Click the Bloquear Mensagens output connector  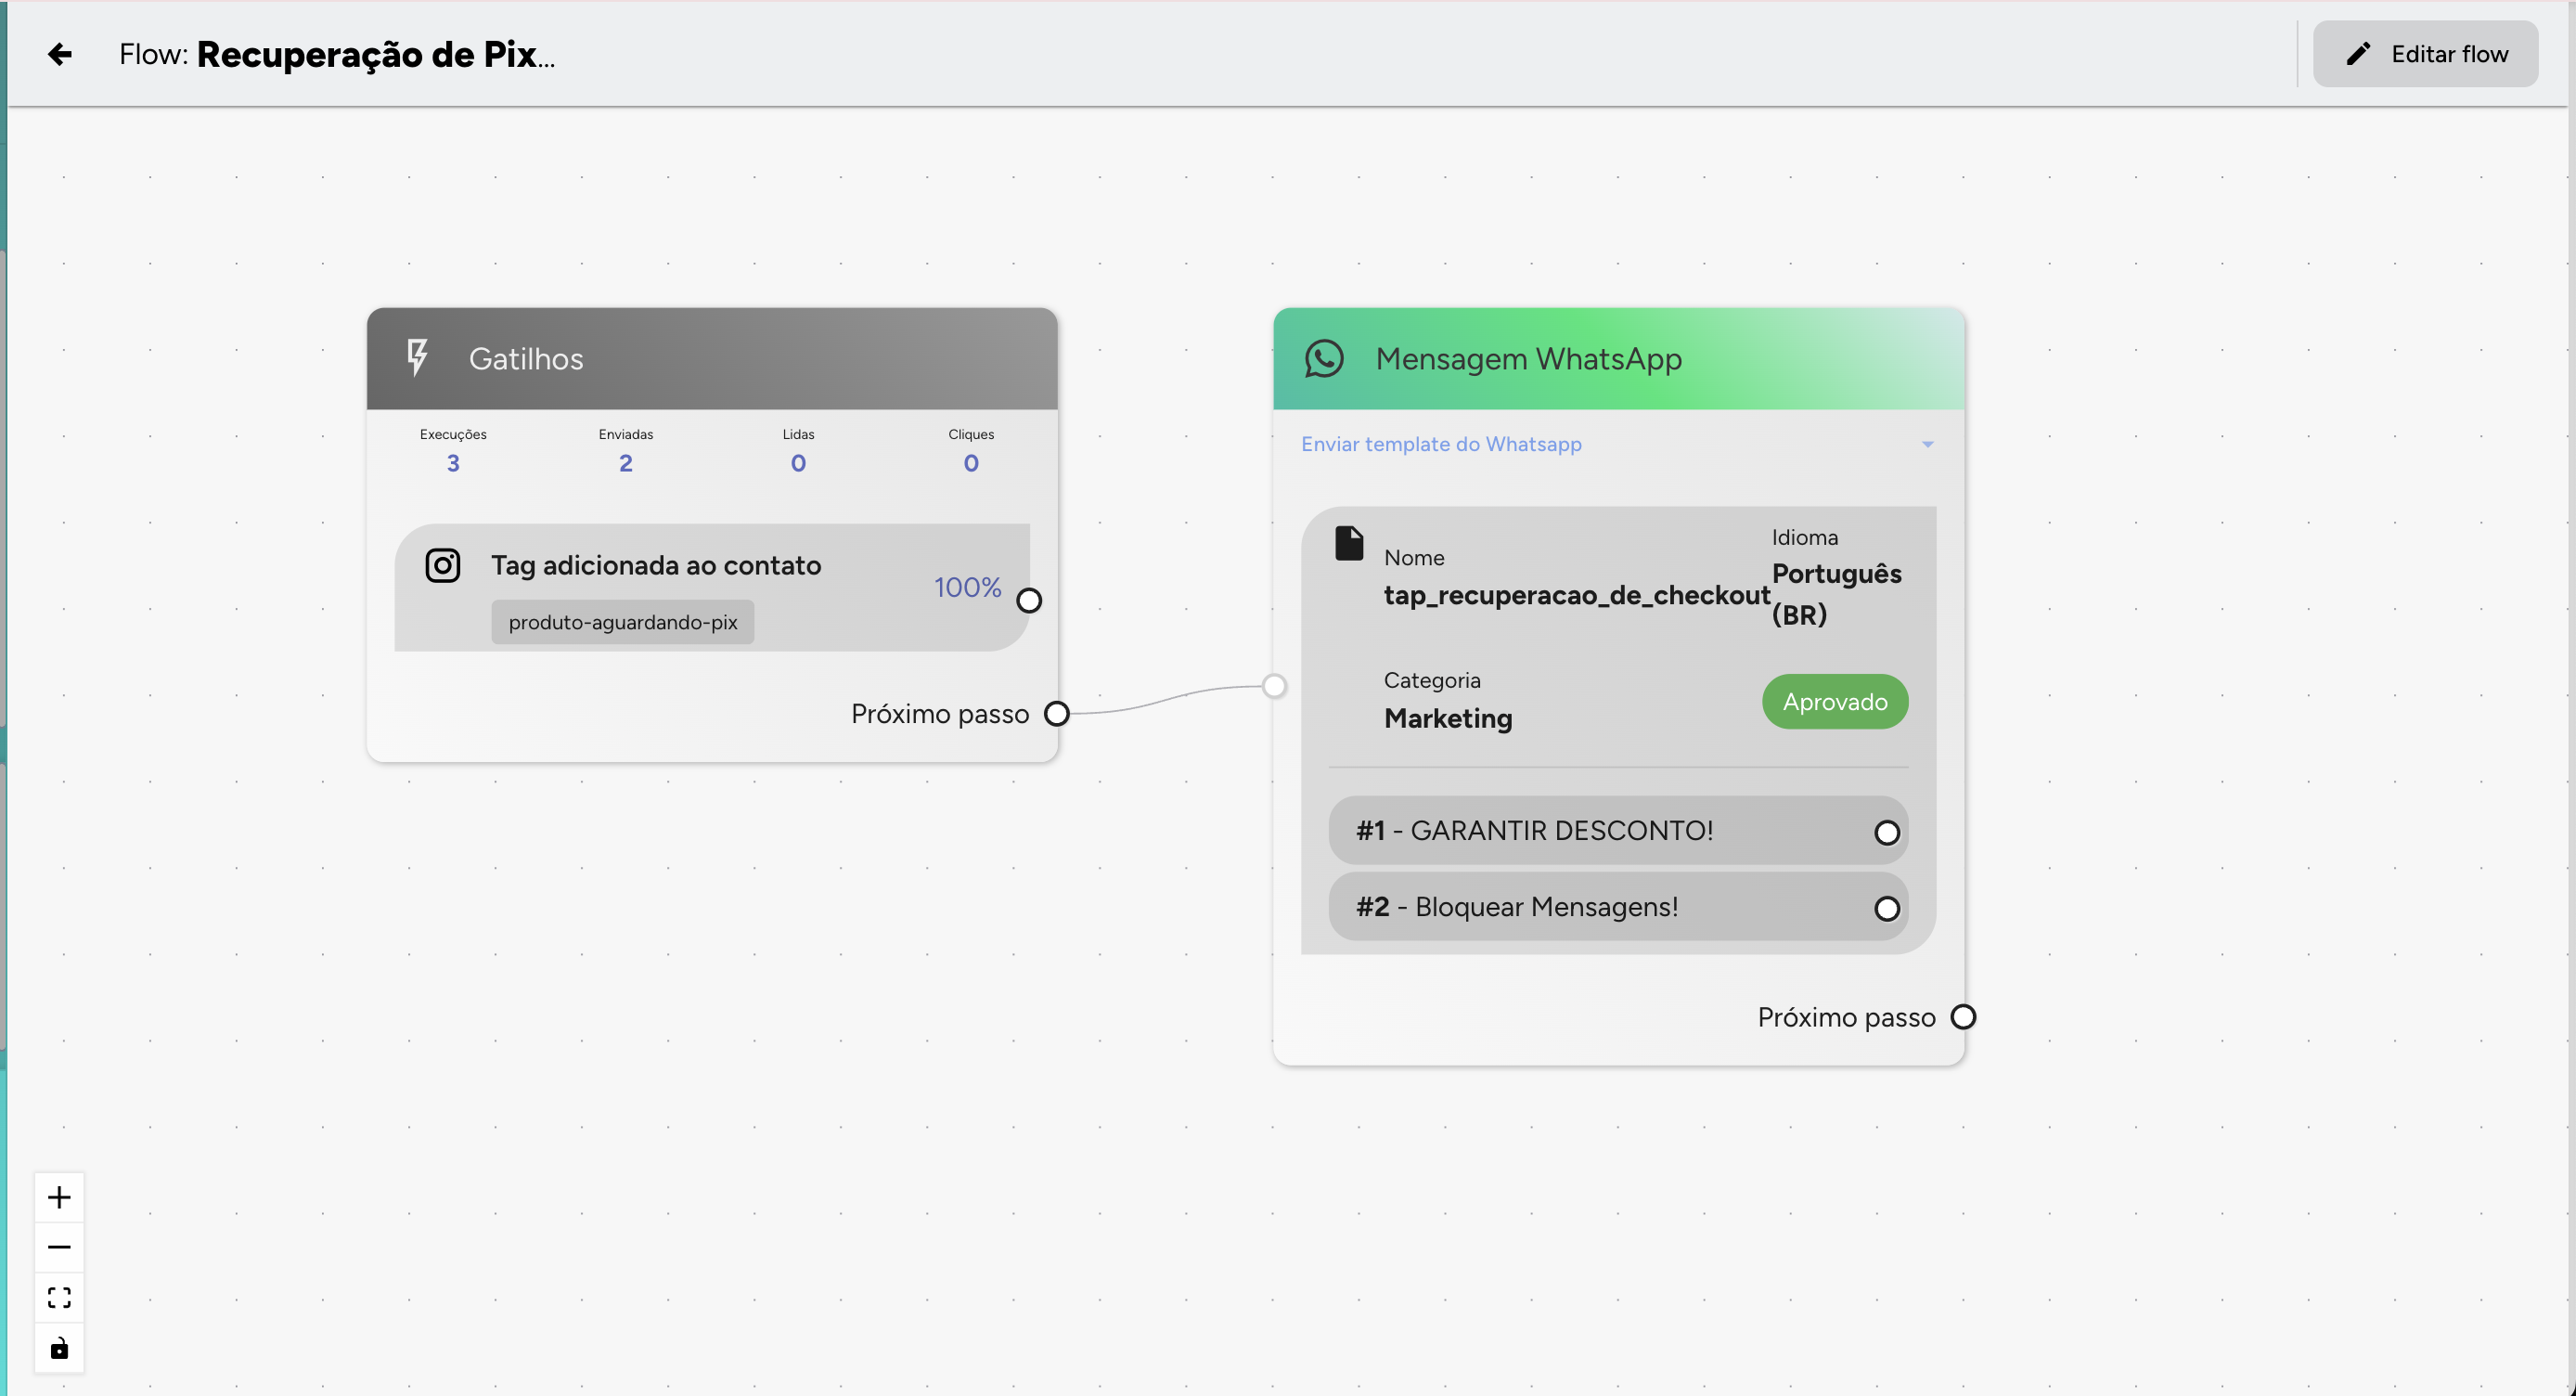(1887, 909)
